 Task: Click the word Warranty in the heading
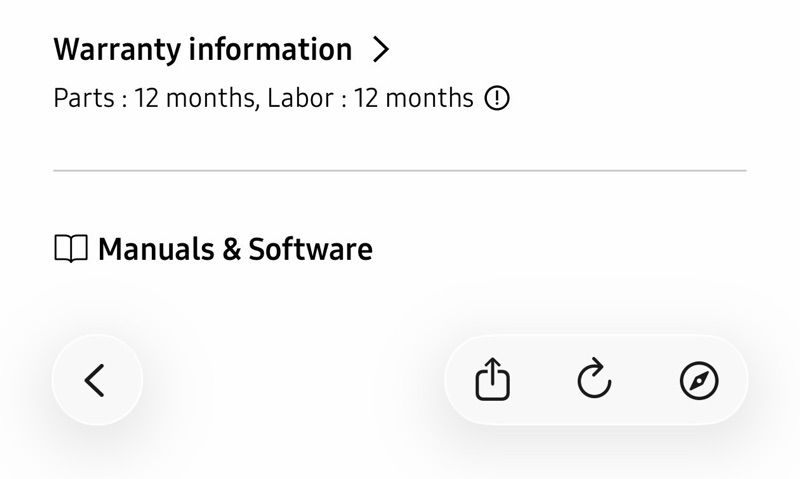[117, 51]
